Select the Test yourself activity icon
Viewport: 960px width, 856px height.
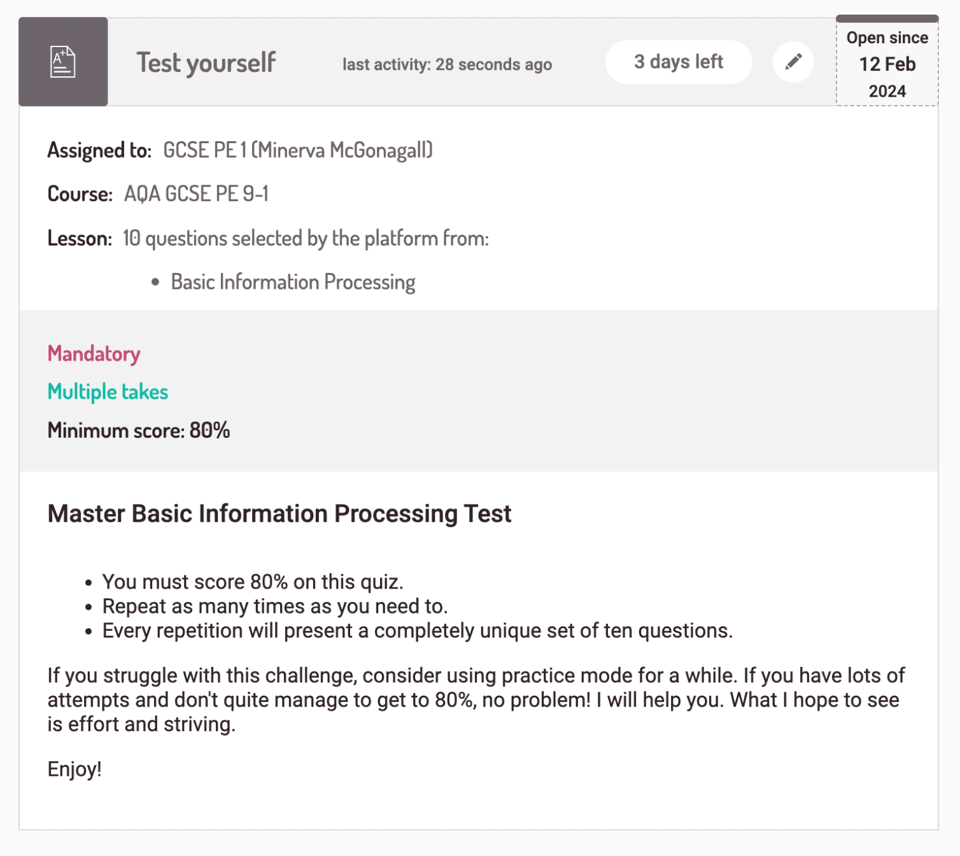point(62,61)
